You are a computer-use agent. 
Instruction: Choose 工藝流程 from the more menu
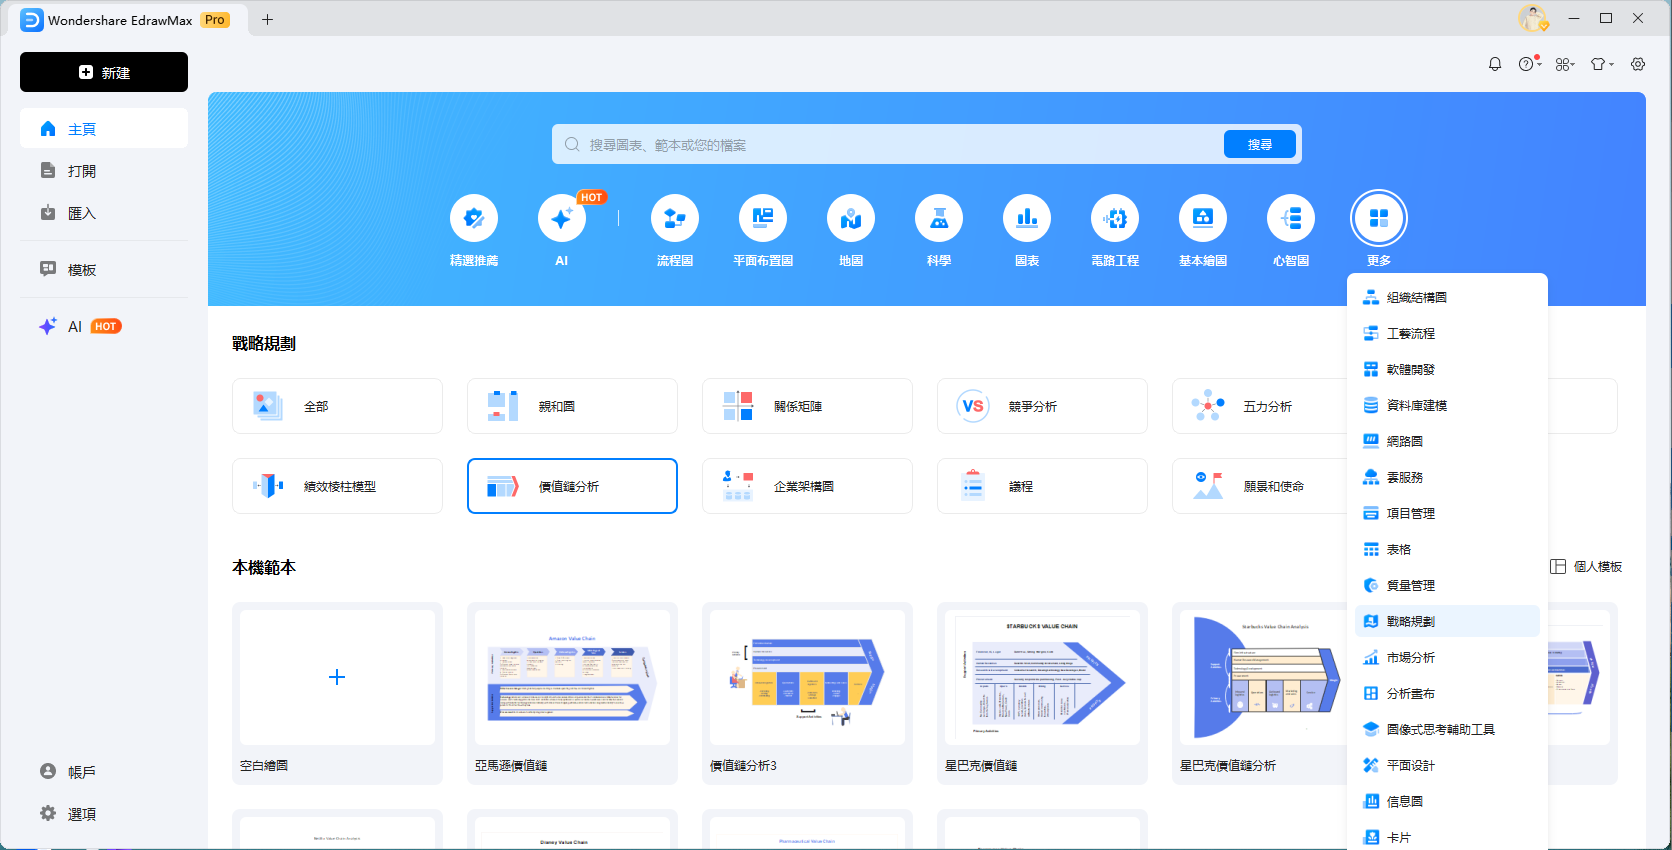1447,333
